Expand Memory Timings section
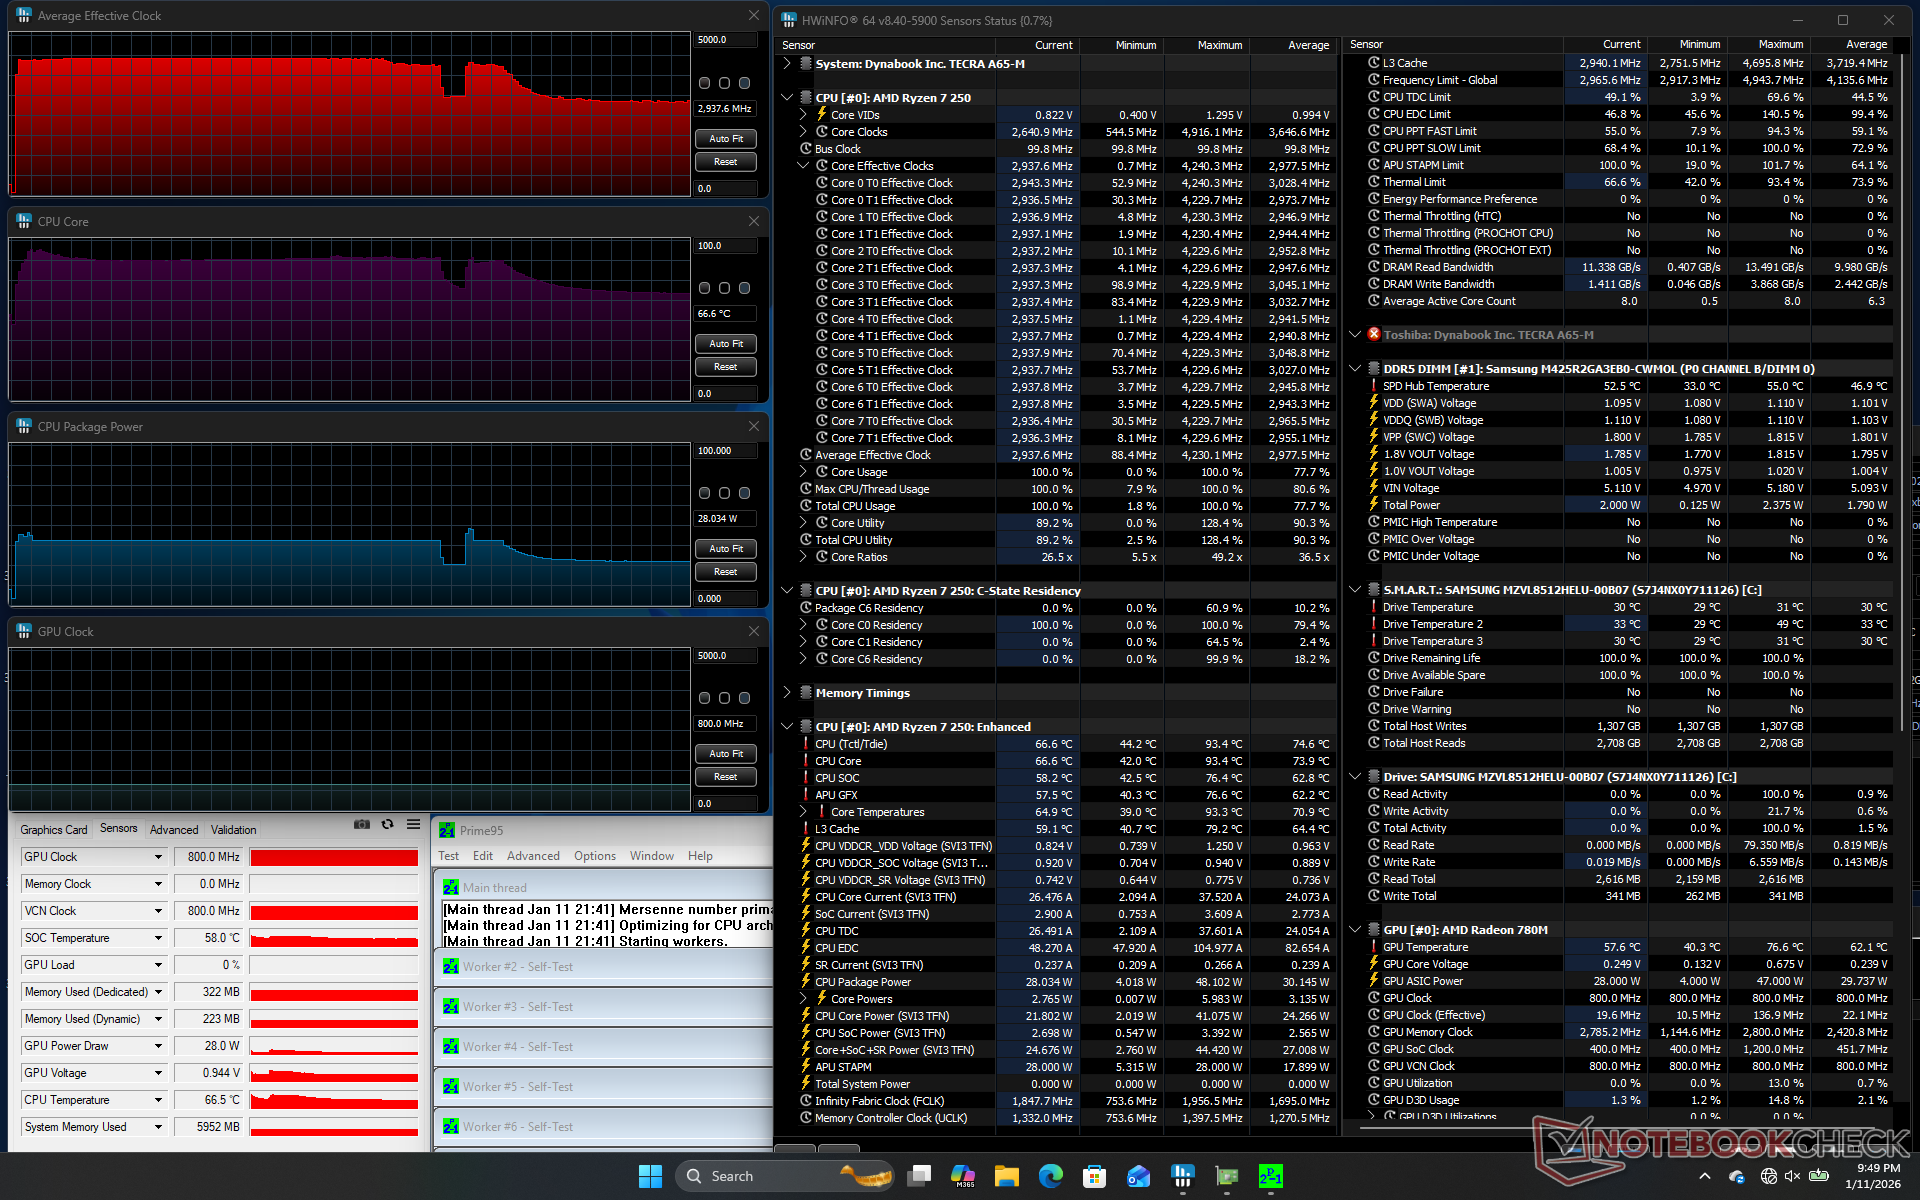1920x1200 pixels. (x=787, y=693)
